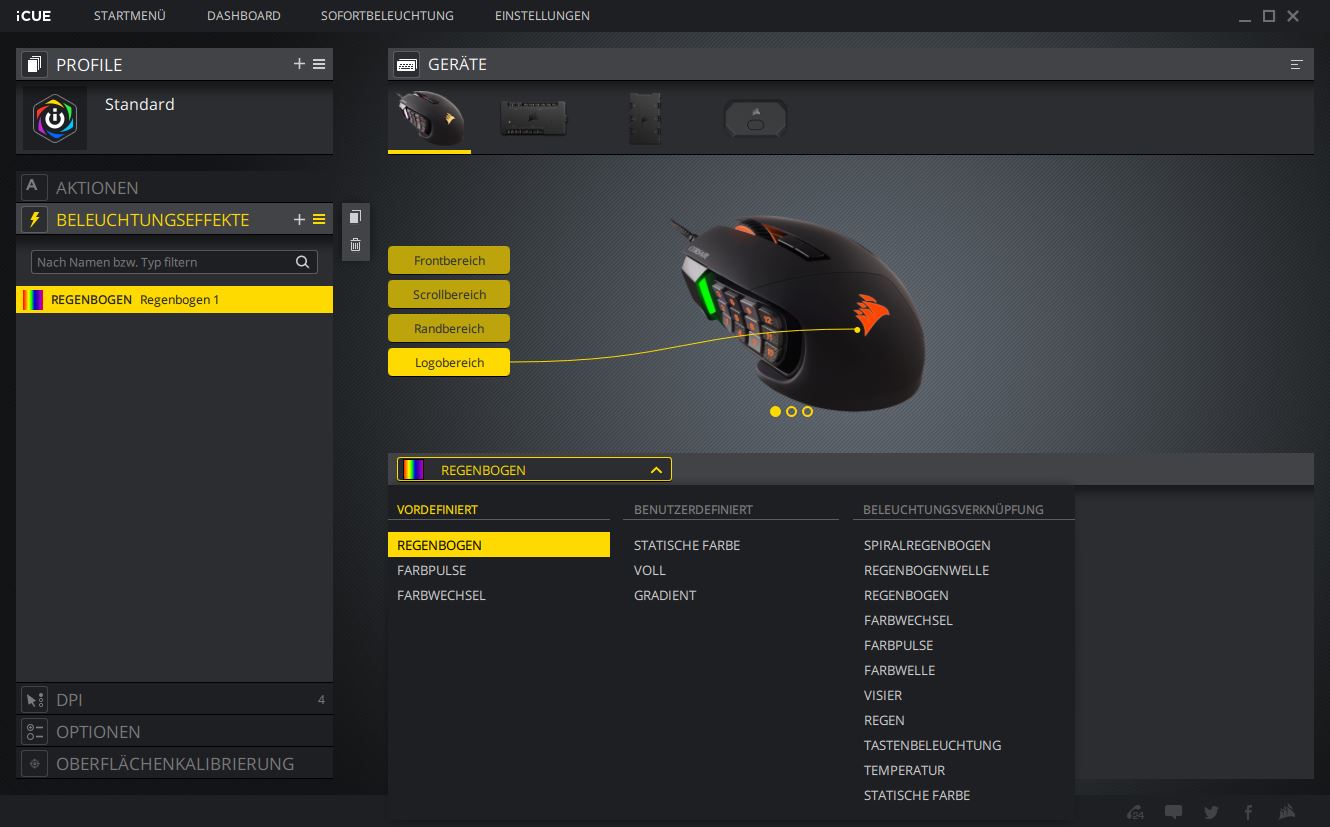1330x827 pixels.
Task: Choose Temperatur lighting link
Action: pos(904,770)
